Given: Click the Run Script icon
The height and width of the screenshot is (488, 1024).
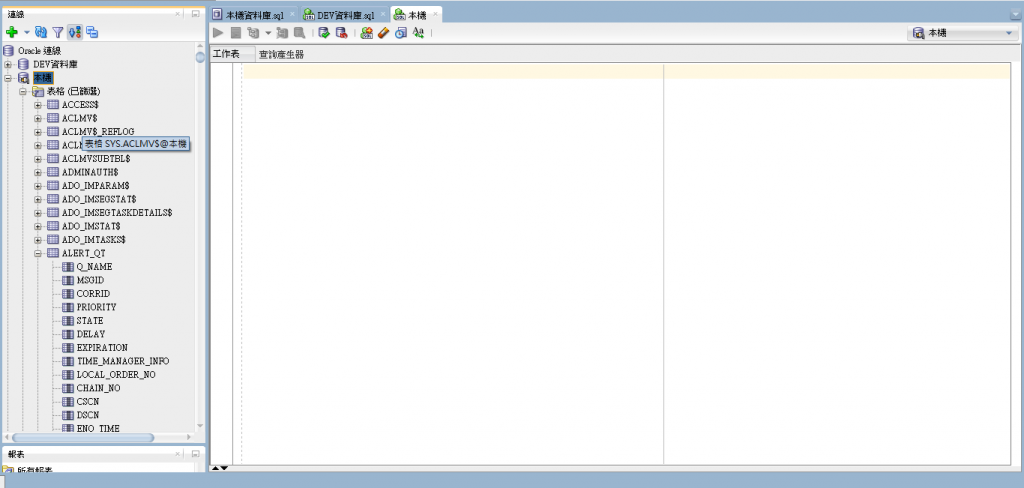Looking at the screenshot, I should [236, 33].
